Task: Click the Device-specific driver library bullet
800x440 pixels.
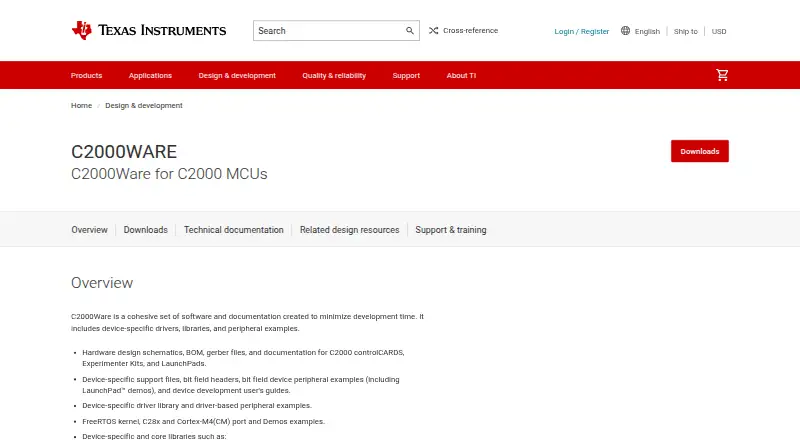Action: tap(197, 406)
